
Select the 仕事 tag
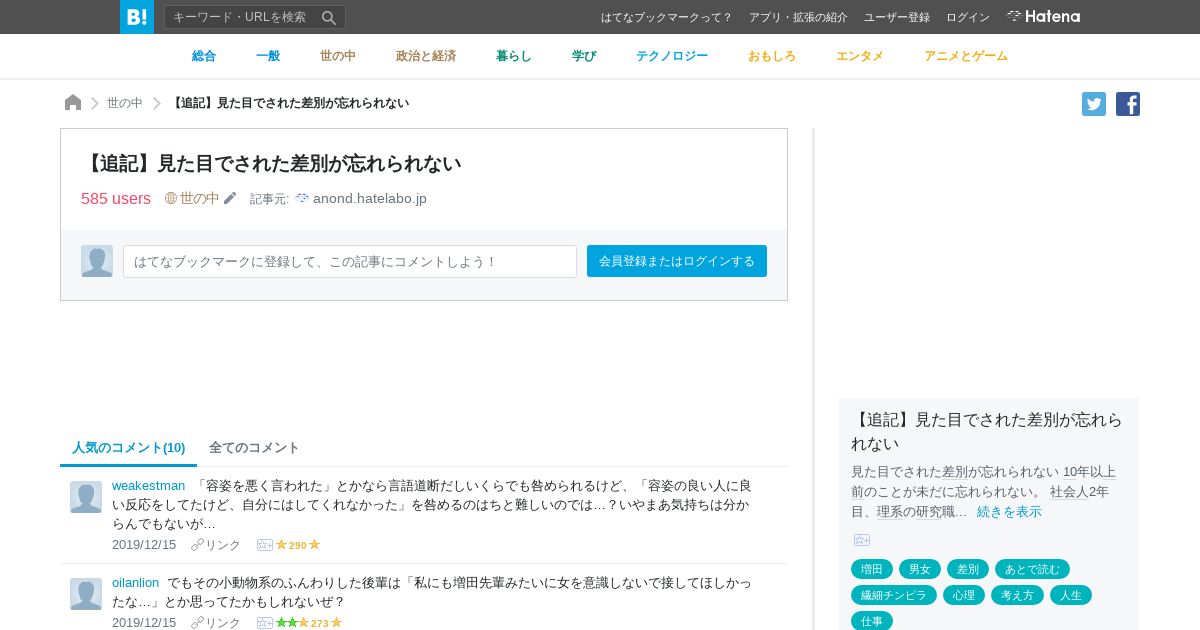coord(872,621)
